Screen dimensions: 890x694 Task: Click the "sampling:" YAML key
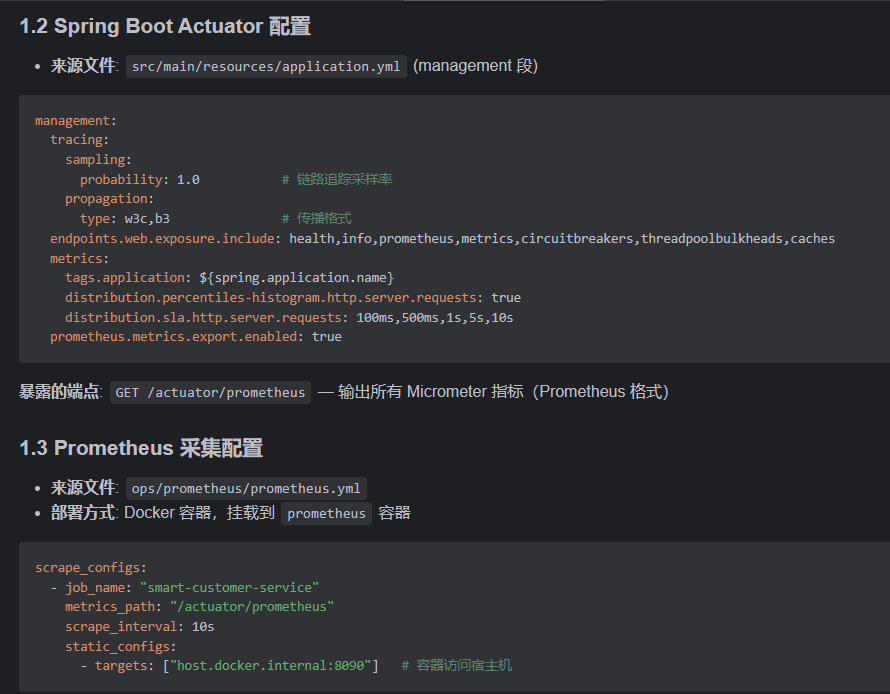[98, 159]
